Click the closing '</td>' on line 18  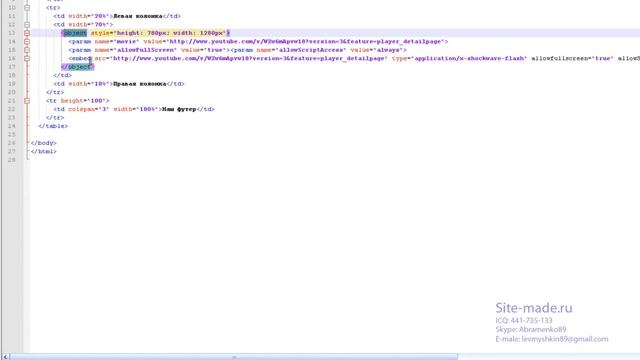pyautogui.click(x=62, y=75)
